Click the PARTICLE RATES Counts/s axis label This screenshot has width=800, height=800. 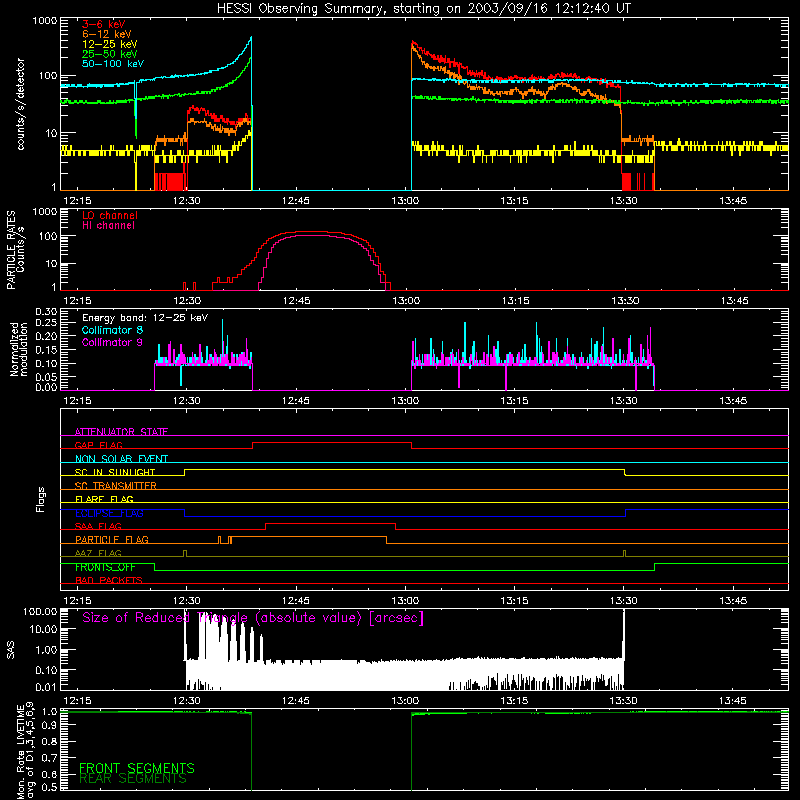(x=15, y=250)
